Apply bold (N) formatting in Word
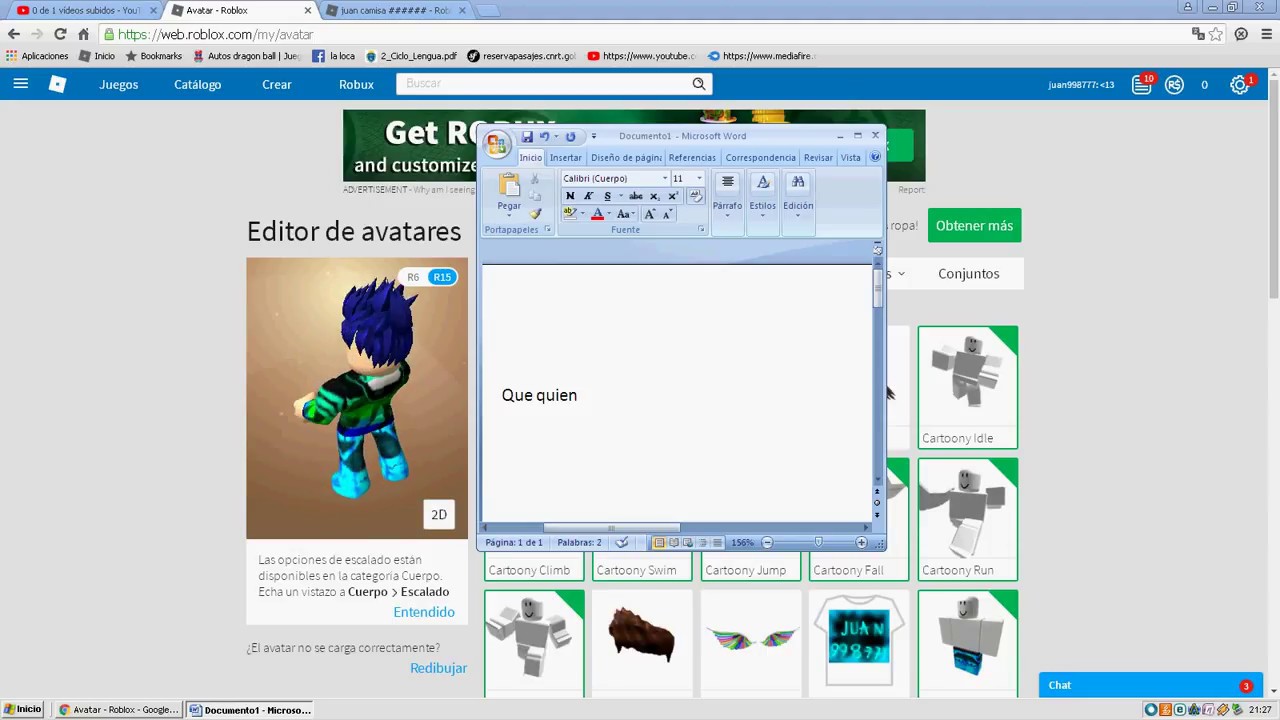Viewport: 1280px width, 720px height. click(x=570, y=196)
